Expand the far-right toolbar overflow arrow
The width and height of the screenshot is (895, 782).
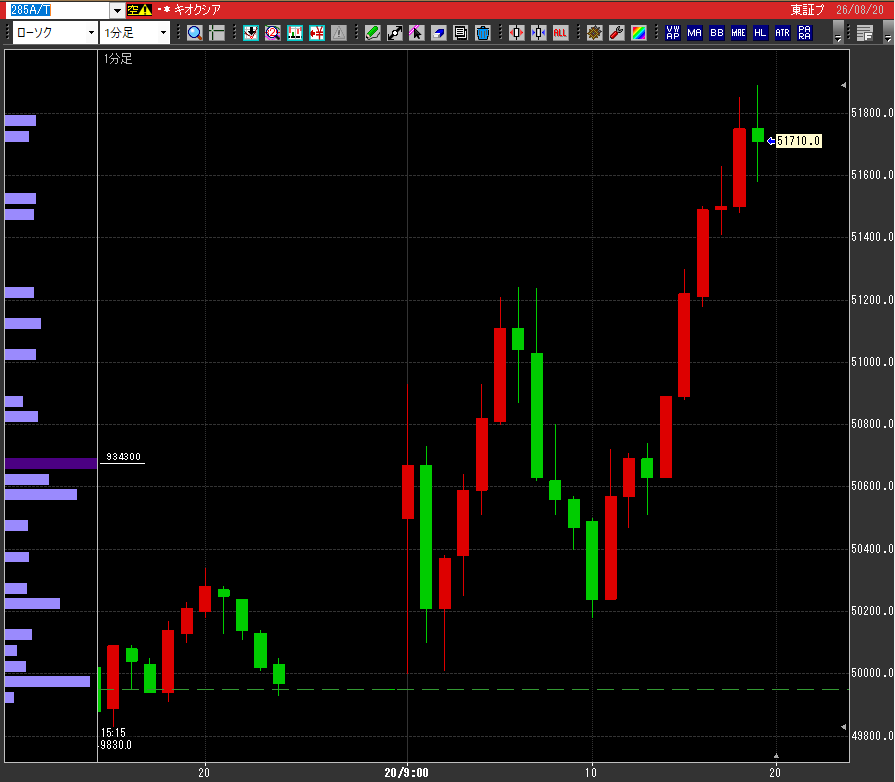pos(888,33)
